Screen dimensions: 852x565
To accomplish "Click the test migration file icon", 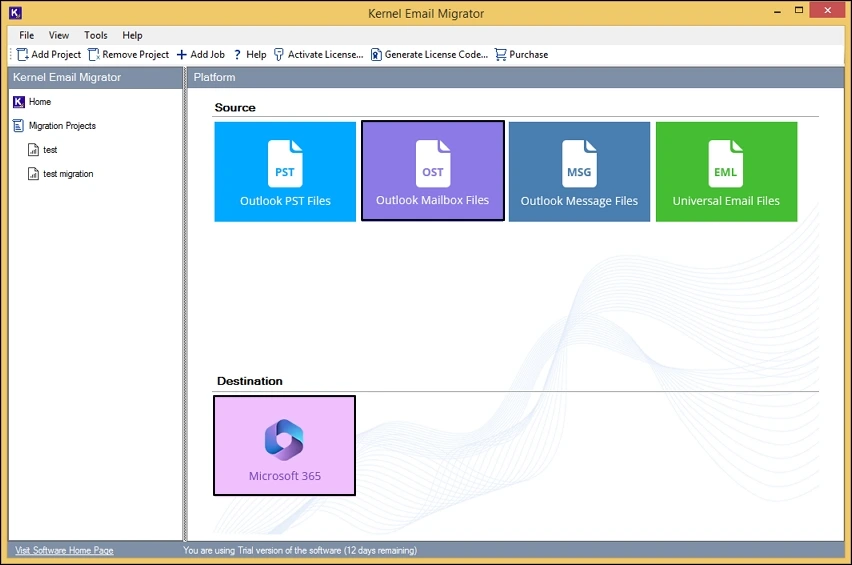I will coord(33,173).
